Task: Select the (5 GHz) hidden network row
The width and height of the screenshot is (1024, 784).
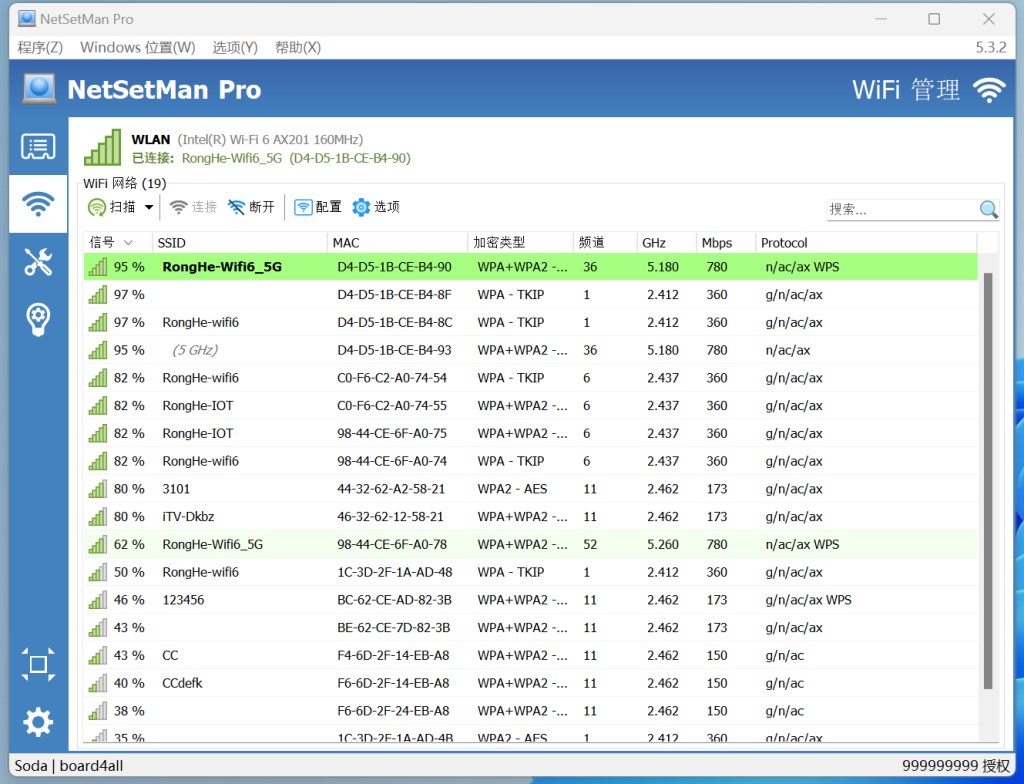Action: [x=530, y=350]
